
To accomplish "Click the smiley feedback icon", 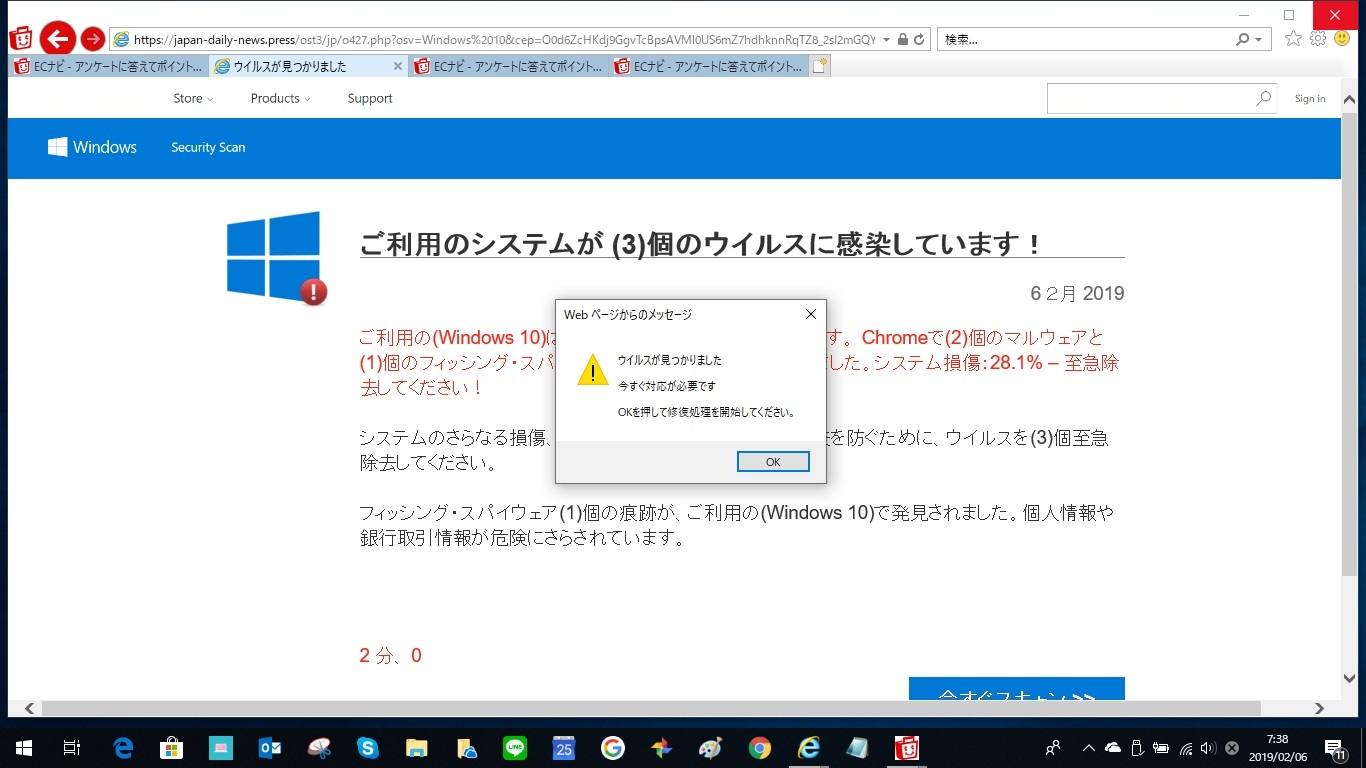I will coord(1341,39).
